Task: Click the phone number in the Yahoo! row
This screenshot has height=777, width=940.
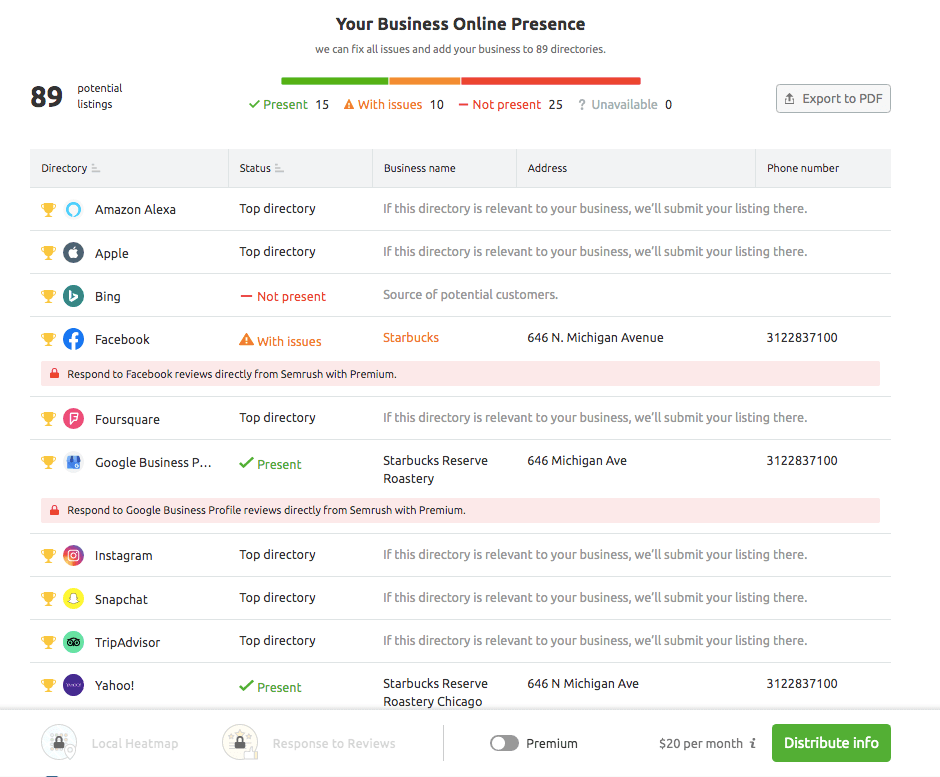Action: pyautogui.click(x=802, y=683)
